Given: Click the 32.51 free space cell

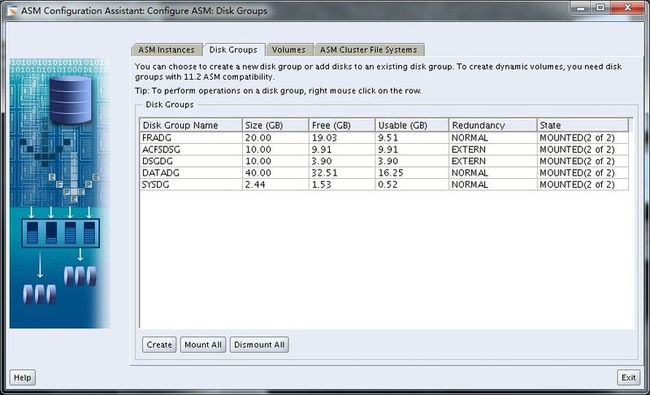Looking at the screenshot, I should (342, 172).
